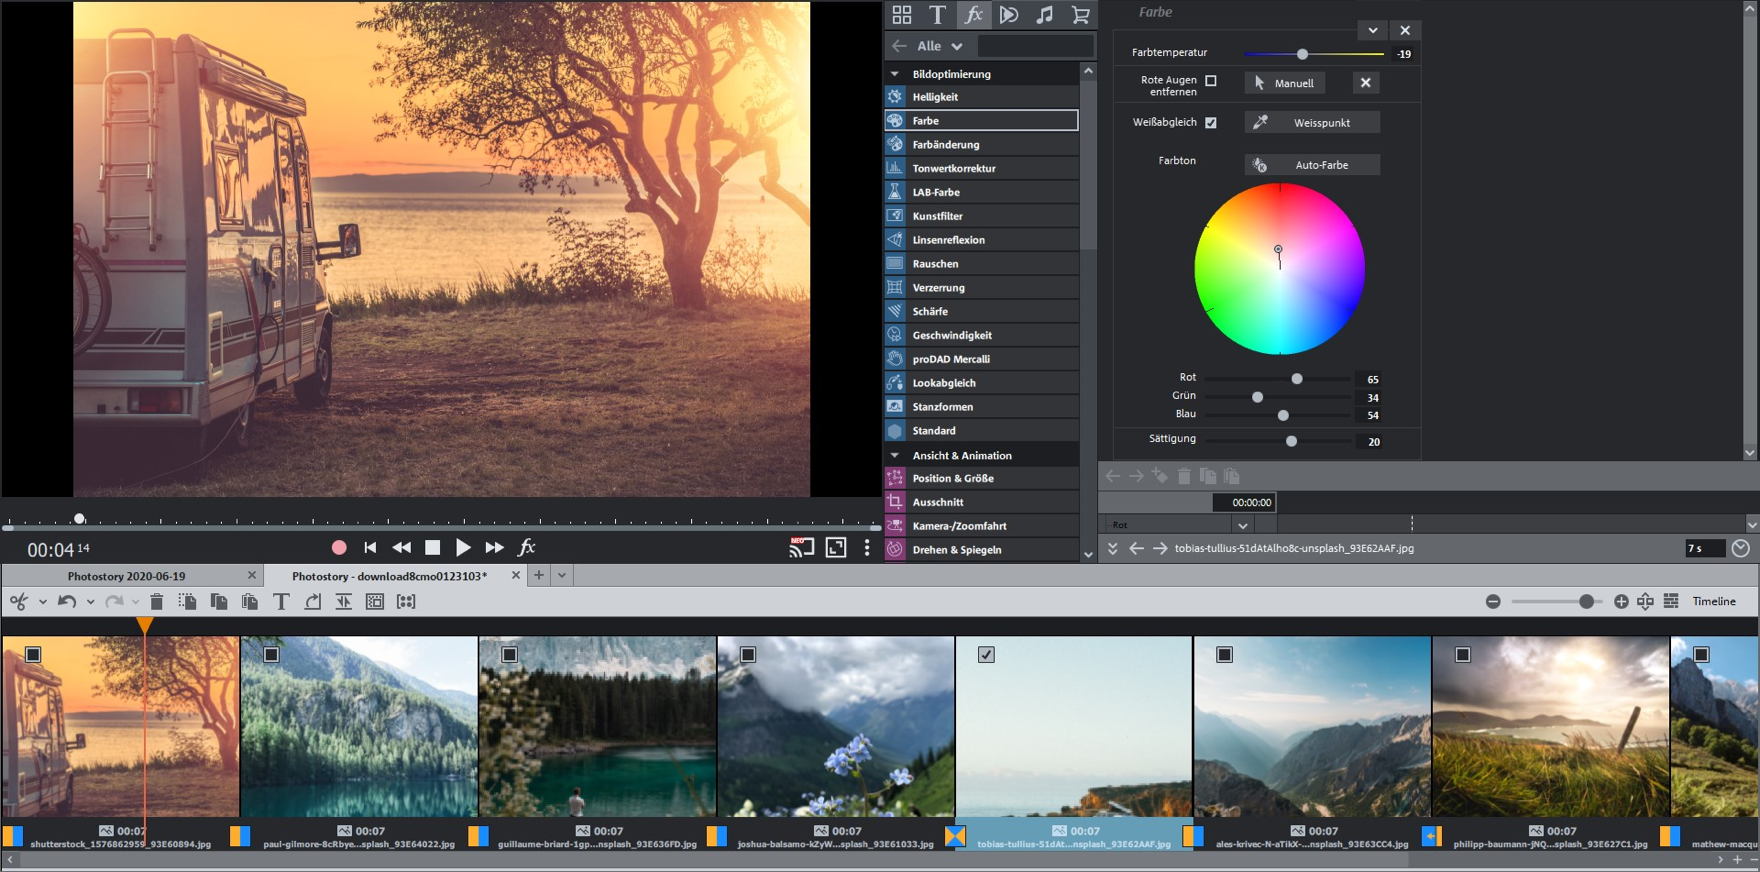The height and width of the screenshot is (872, 1760).
Task: Click the shopping cart store icon
Action: 1080,15
